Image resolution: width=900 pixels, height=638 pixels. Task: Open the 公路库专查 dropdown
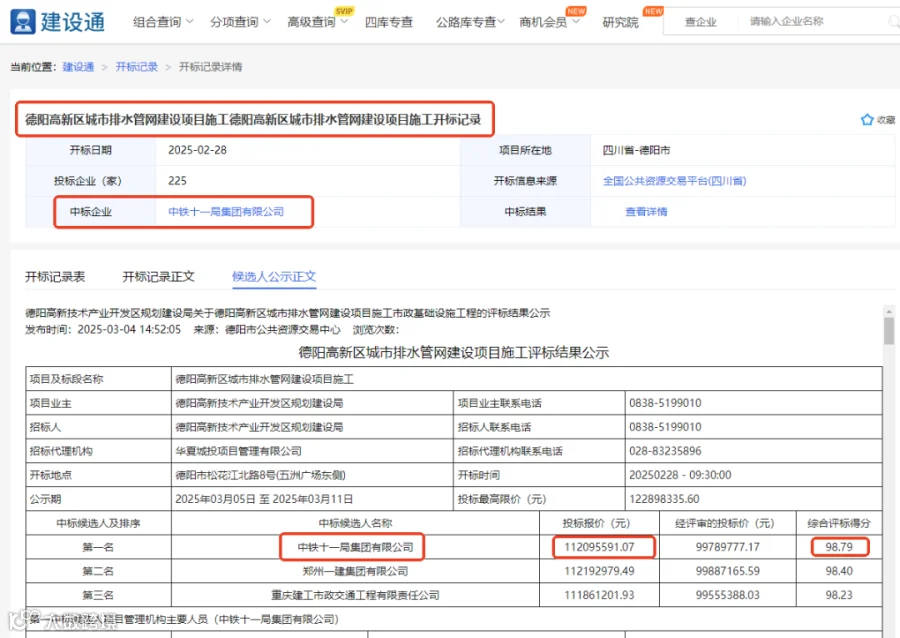point(470,22)
